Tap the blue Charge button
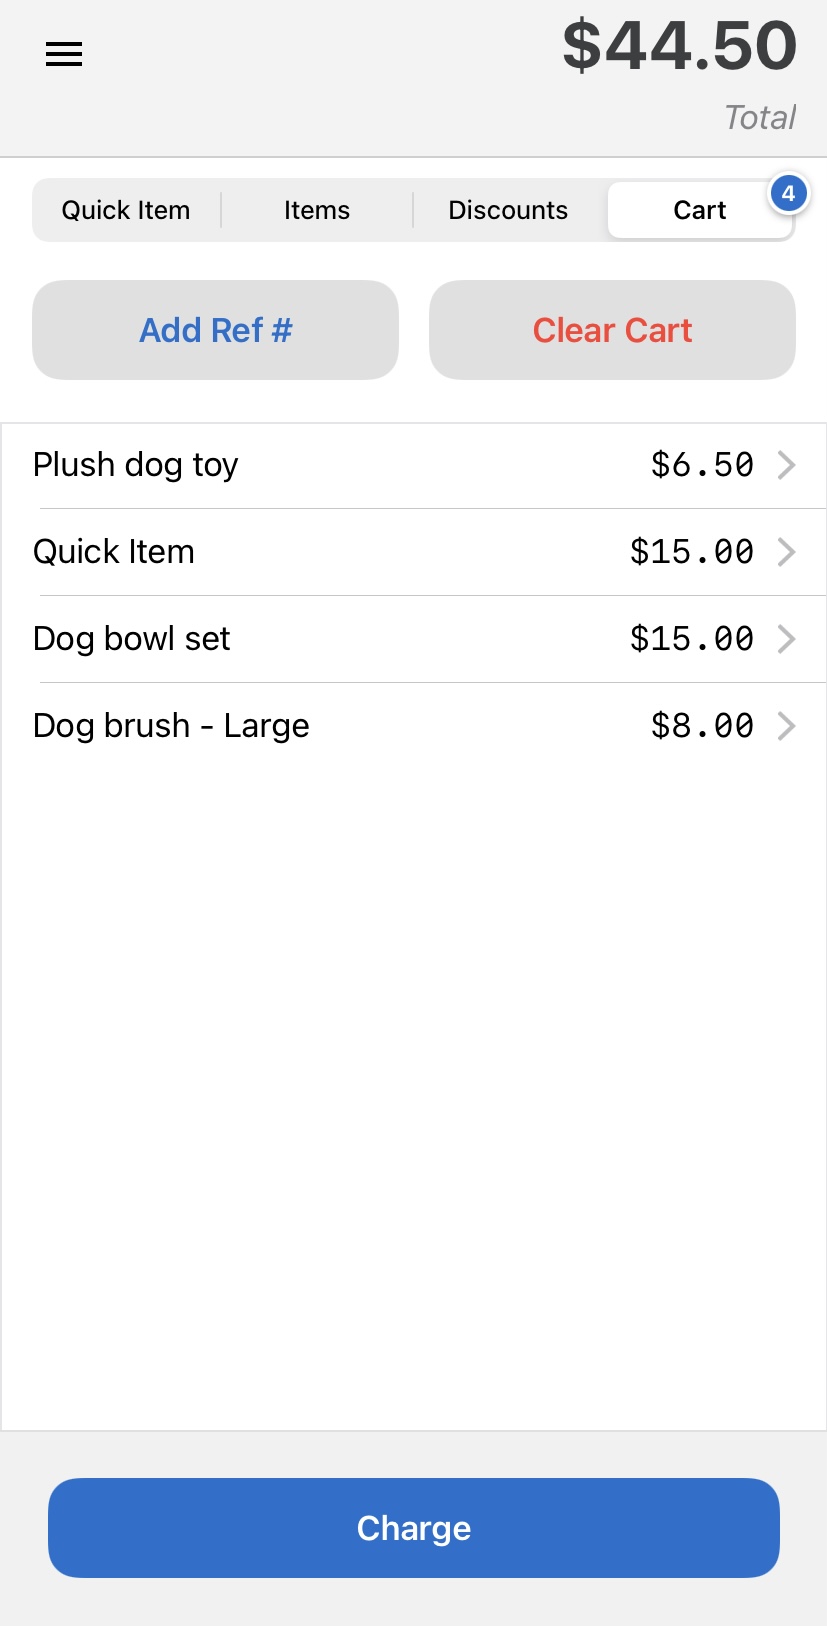 (414, 1528)
